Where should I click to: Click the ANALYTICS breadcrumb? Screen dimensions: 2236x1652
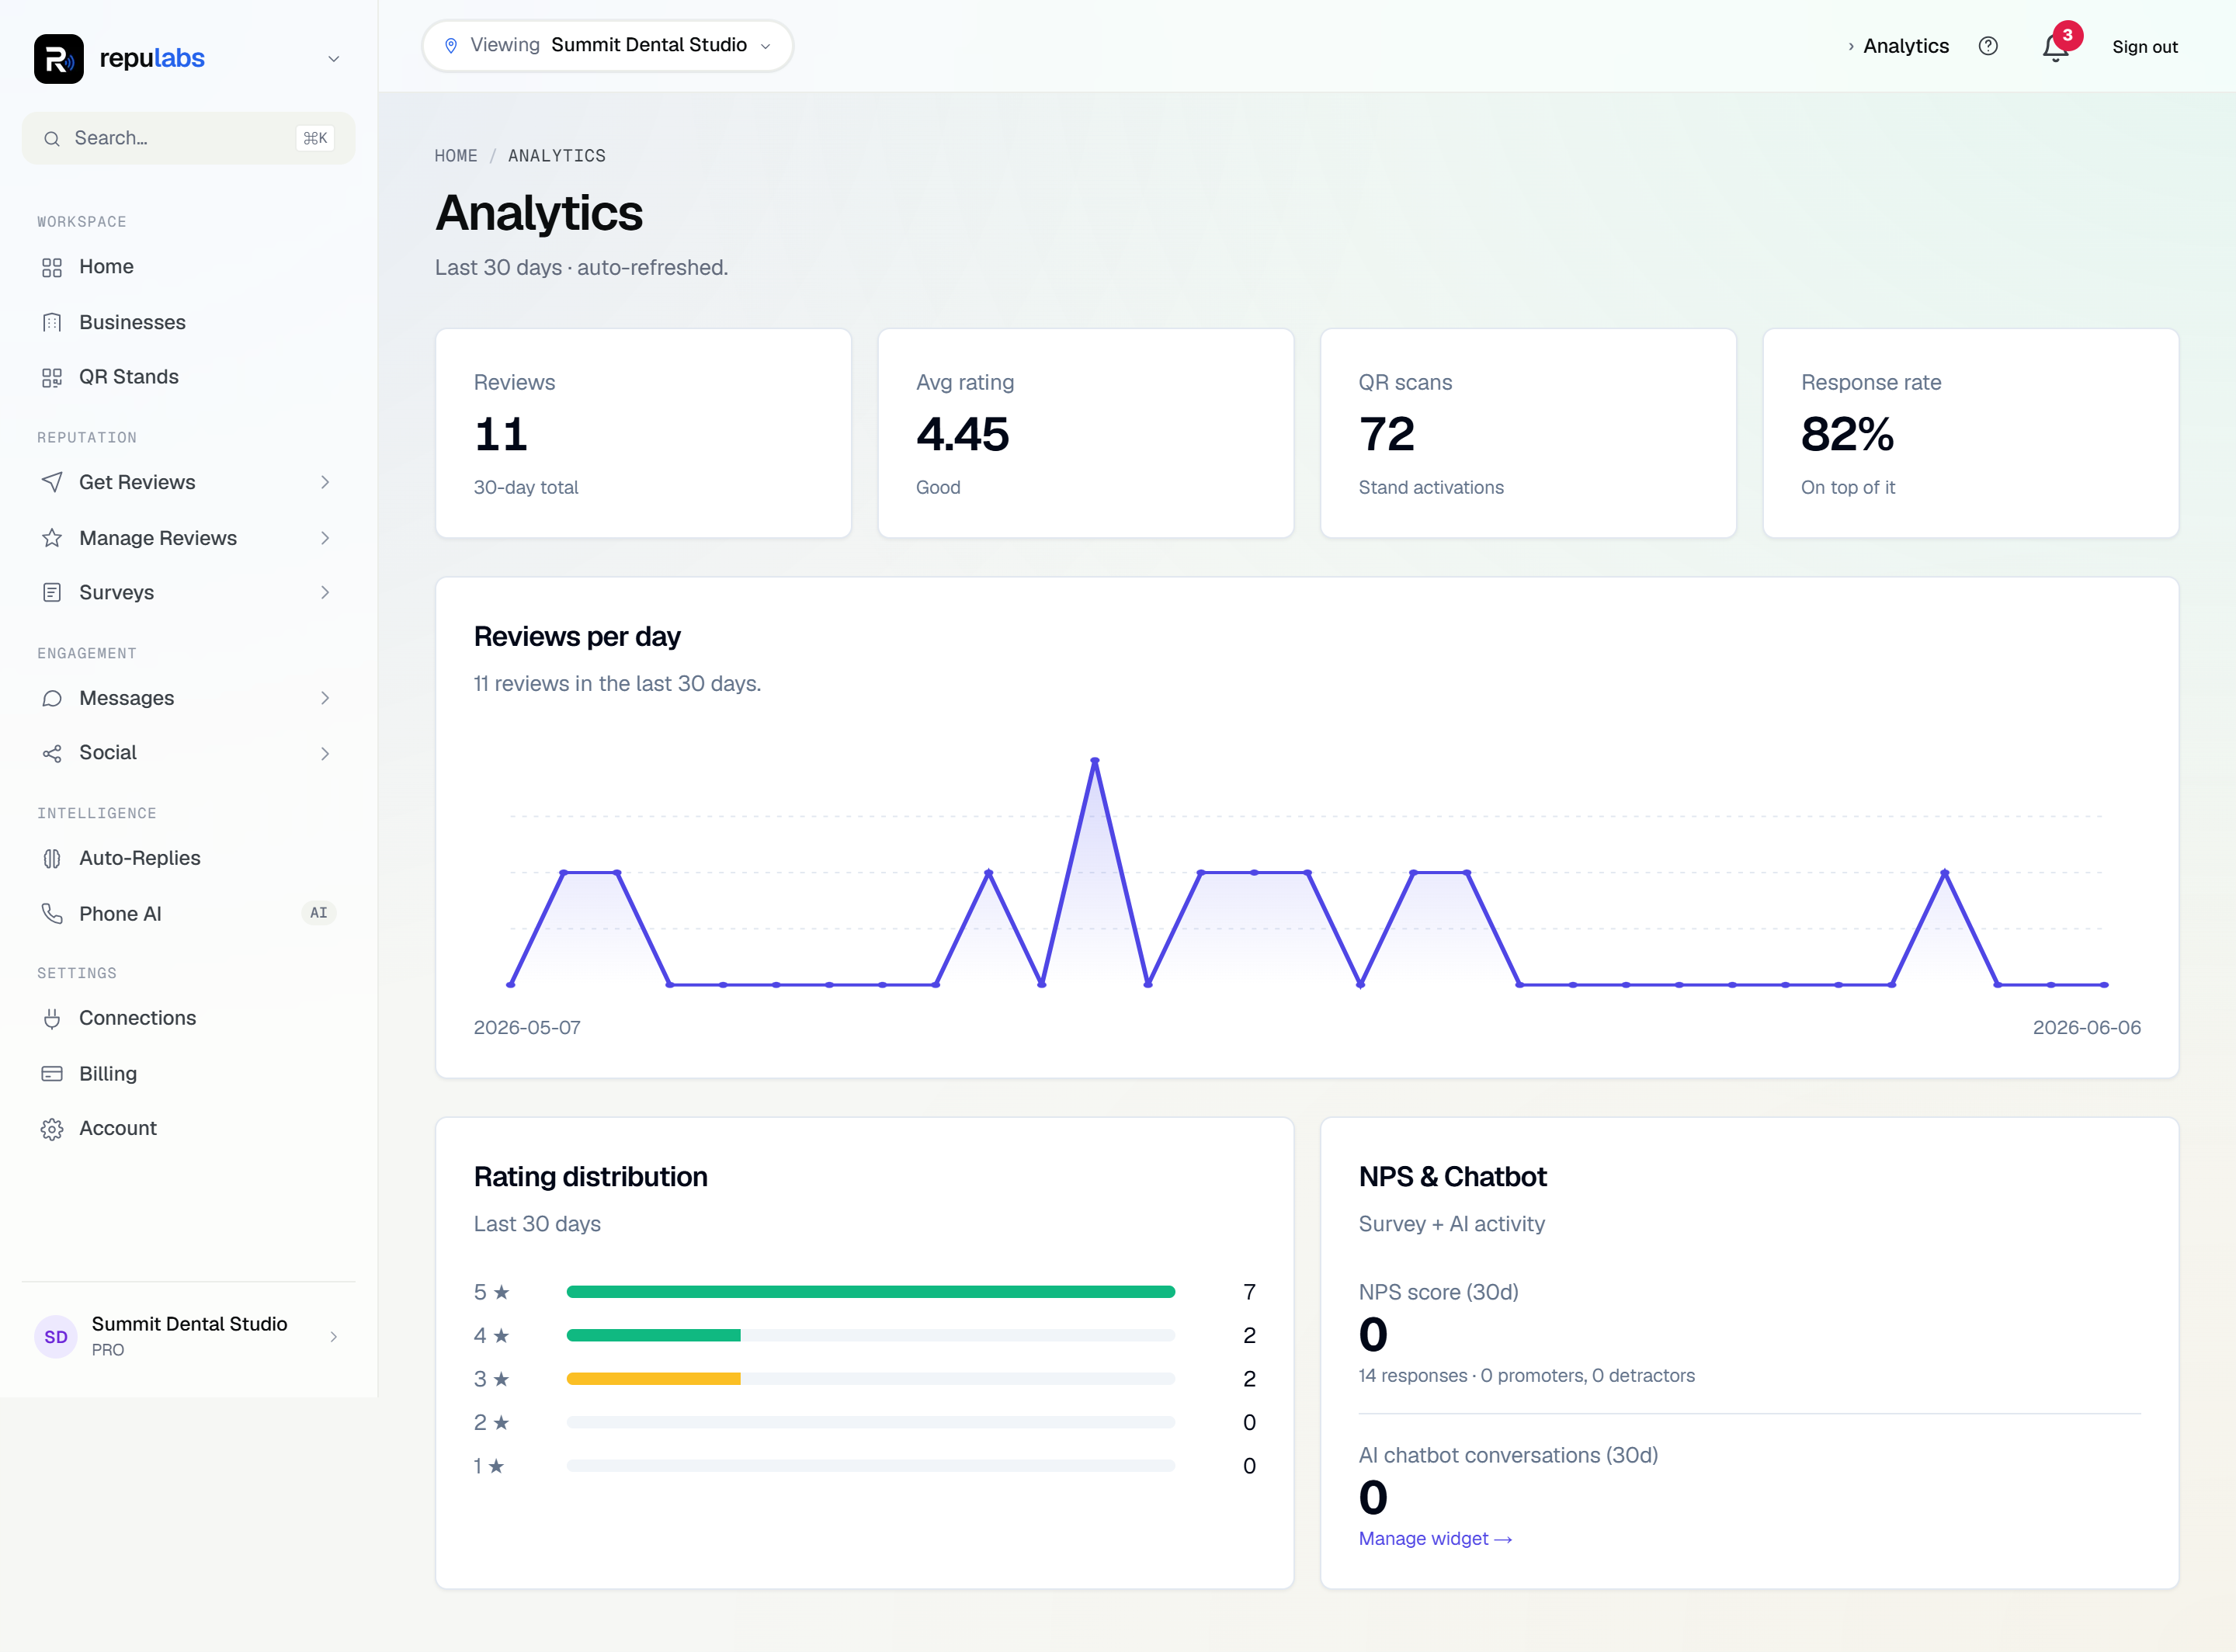[557, 156]
